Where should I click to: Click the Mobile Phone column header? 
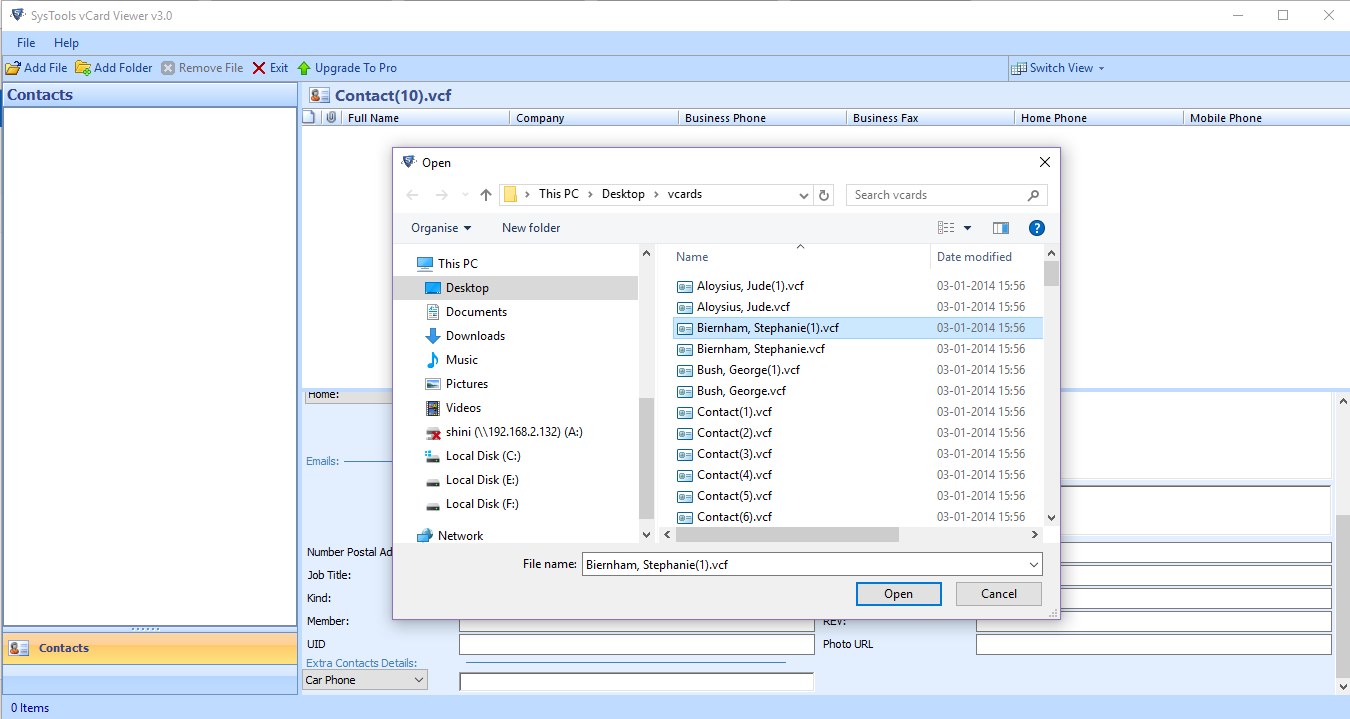click(x=1266, y=117)
